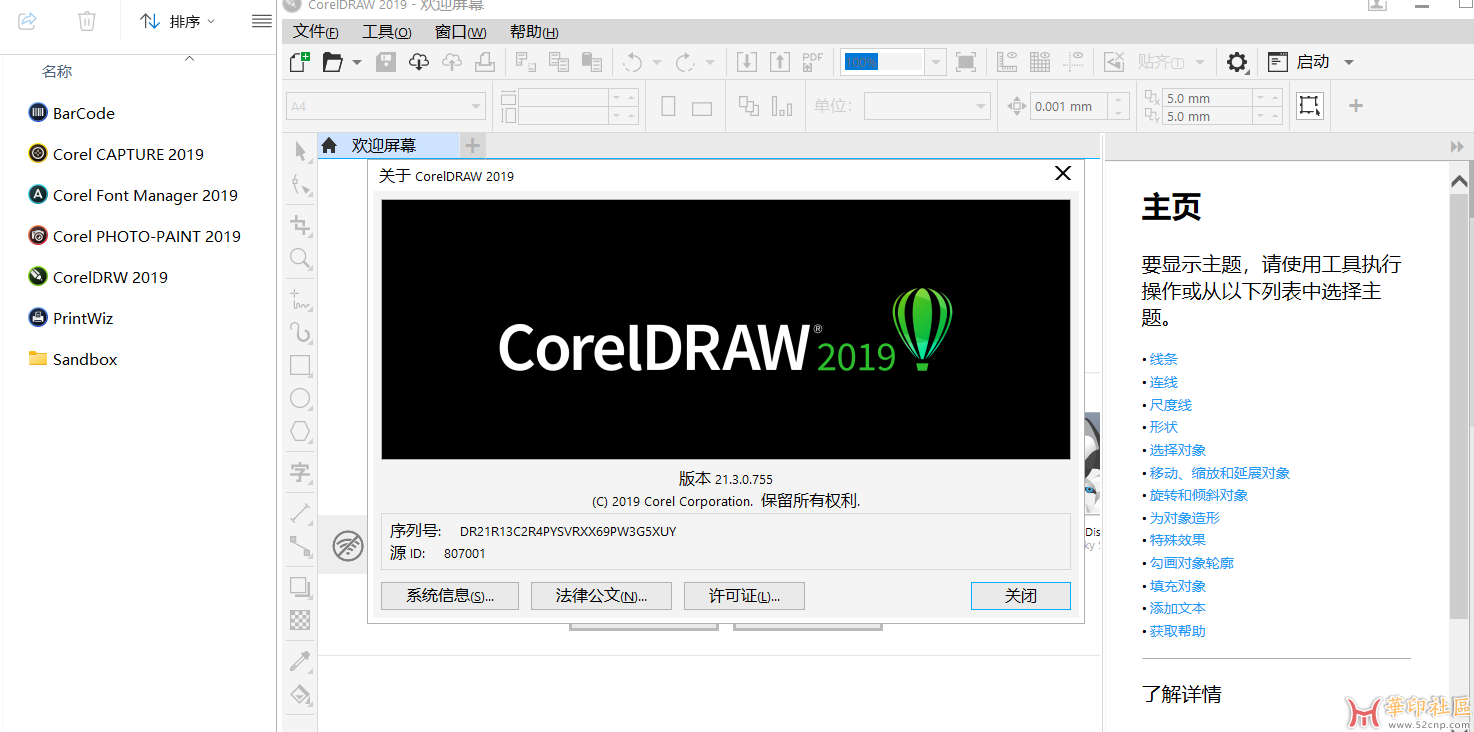Select the Transparency checkerboard tool
1474x732 pixels.
pos(301,619)
